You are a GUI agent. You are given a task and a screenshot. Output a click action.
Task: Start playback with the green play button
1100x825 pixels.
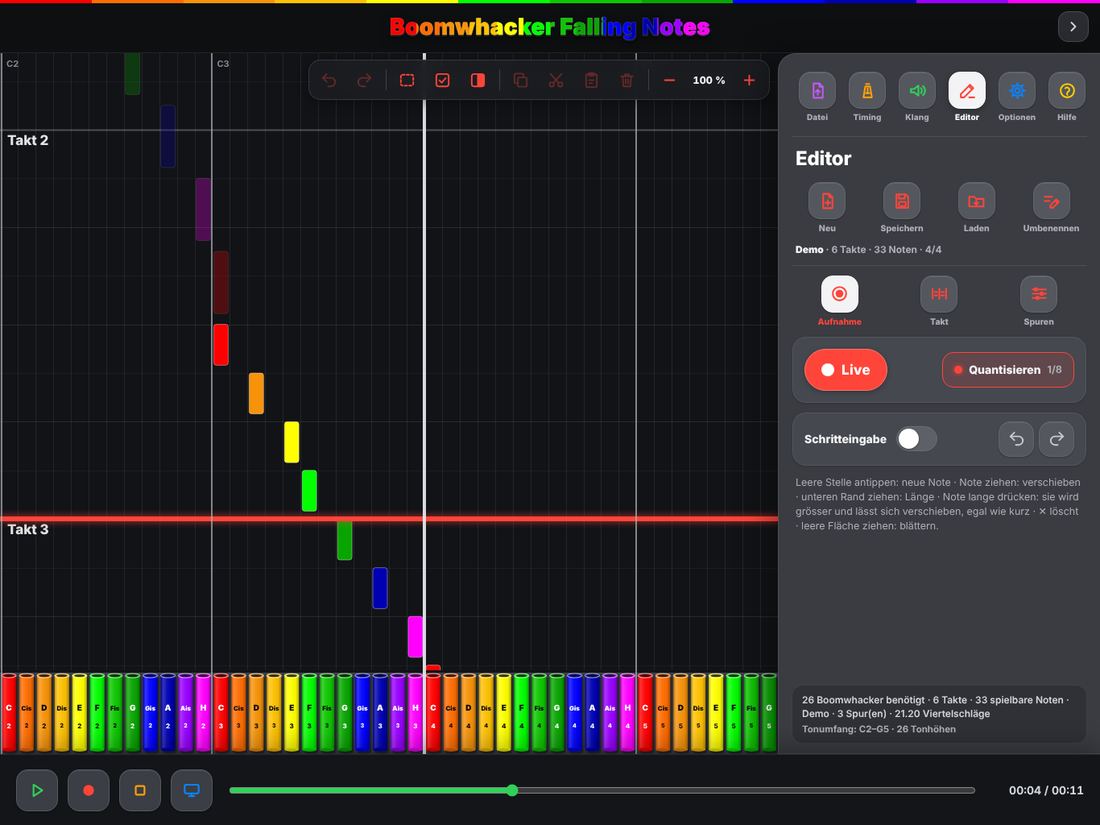point(37,791)
